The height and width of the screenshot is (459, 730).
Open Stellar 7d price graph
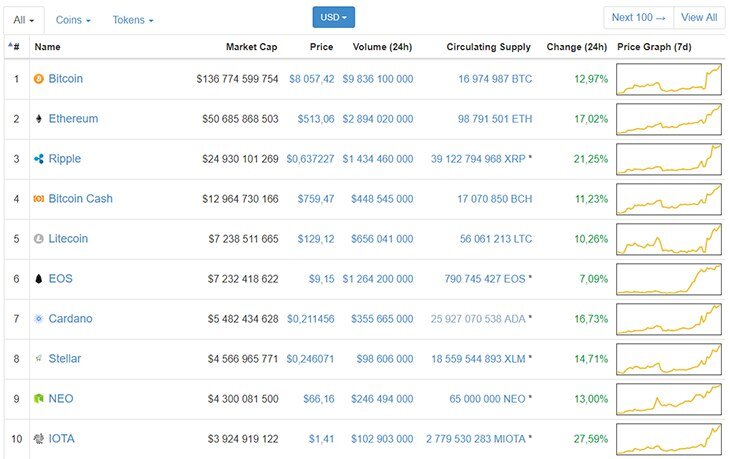click(x=669, y=359)
